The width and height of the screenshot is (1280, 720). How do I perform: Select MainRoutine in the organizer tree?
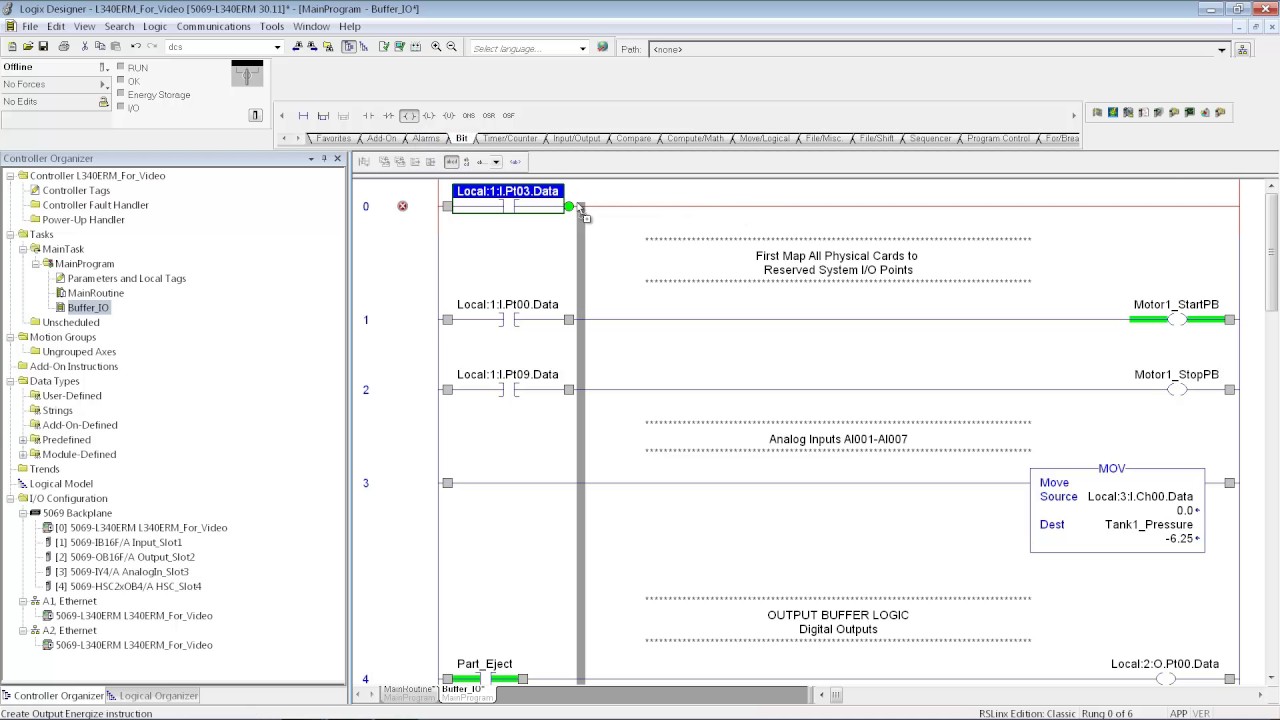pyautogui.click(x=95, y=293)
